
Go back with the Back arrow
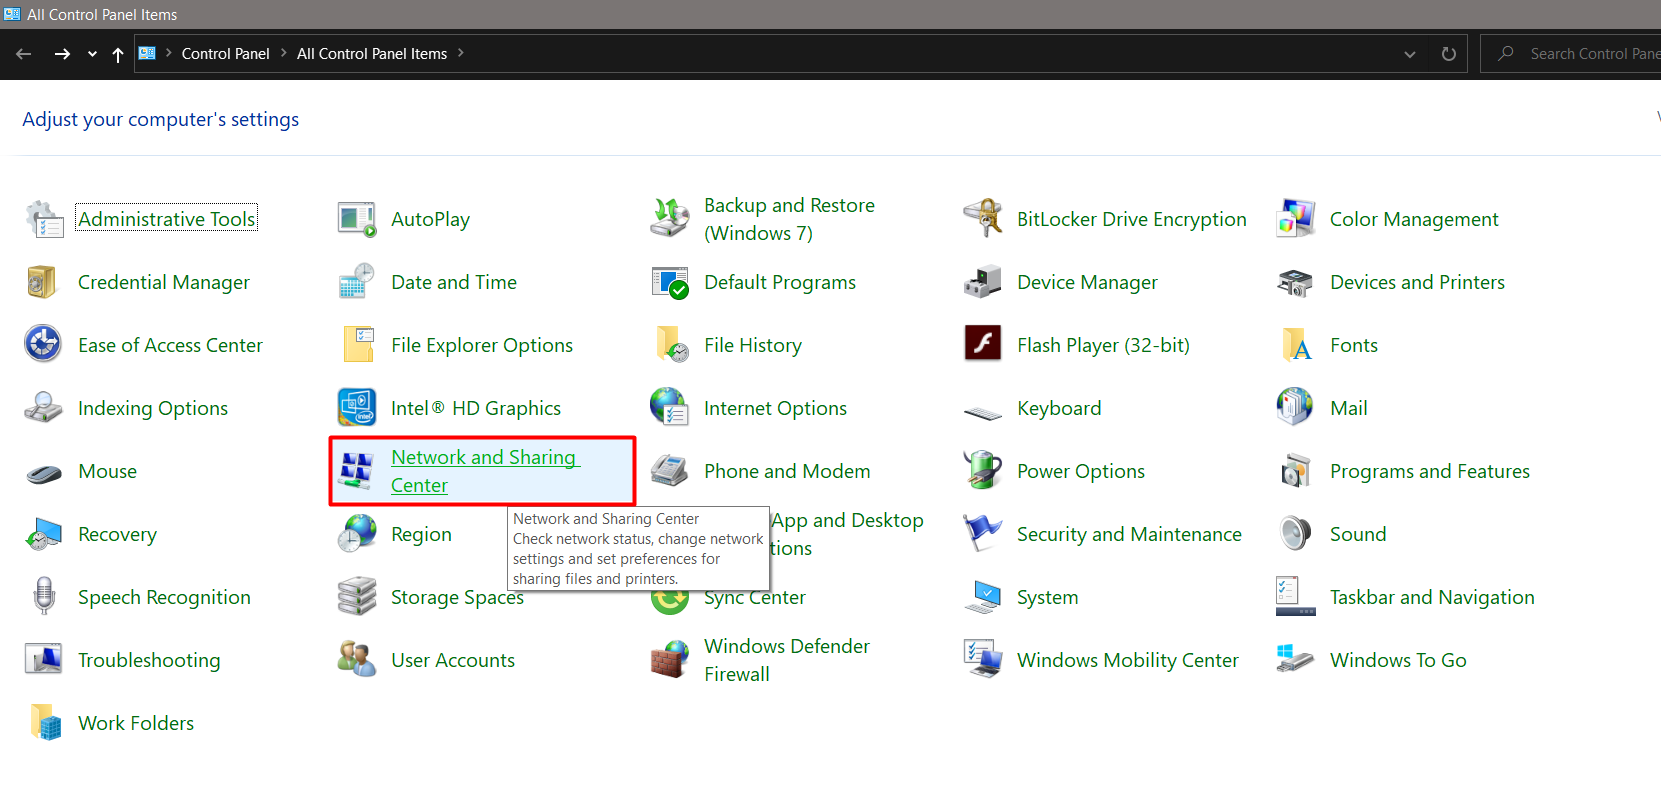coord(24,54)
